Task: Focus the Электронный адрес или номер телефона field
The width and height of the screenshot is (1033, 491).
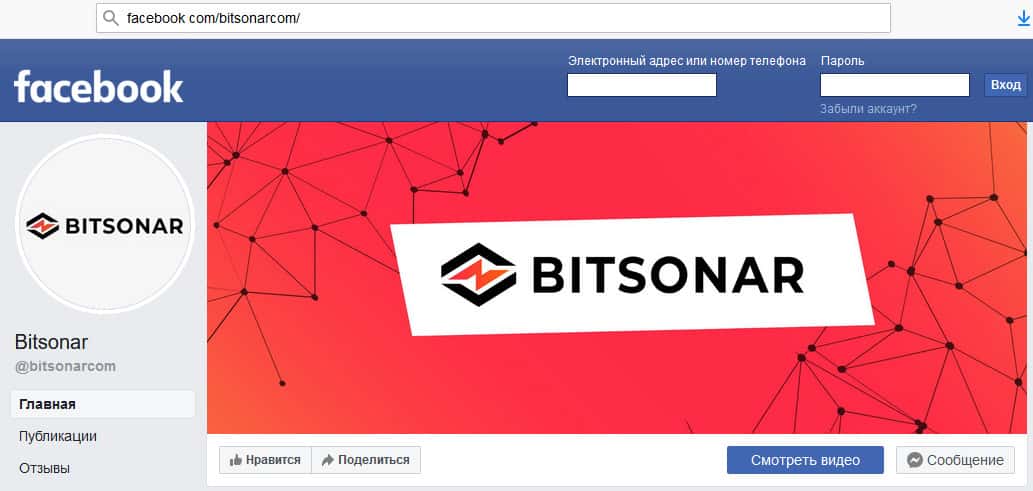Action: (642, 85)
